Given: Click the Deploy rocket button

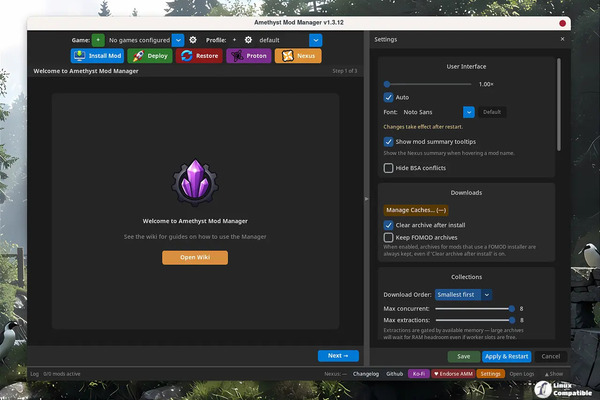Looking at the screenshot, I should [x=150, y=56].
